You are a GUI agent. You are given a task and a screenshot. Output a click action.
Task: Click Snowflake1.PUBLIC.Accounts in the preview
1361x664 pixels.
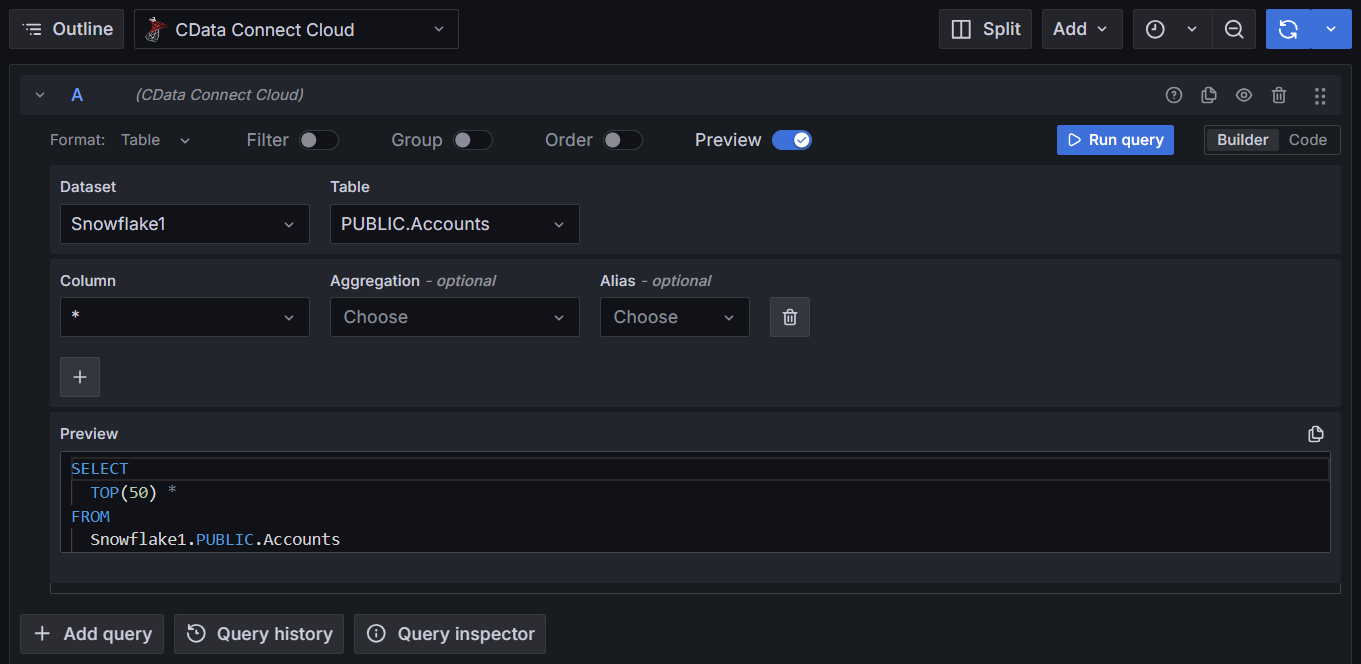215,540
